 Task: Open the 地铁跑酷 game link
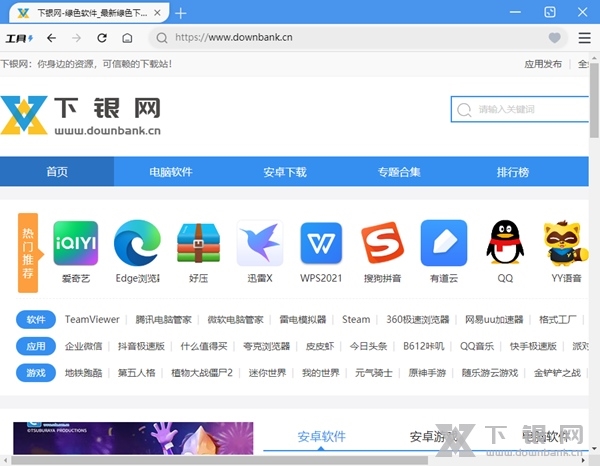point(83,373)
